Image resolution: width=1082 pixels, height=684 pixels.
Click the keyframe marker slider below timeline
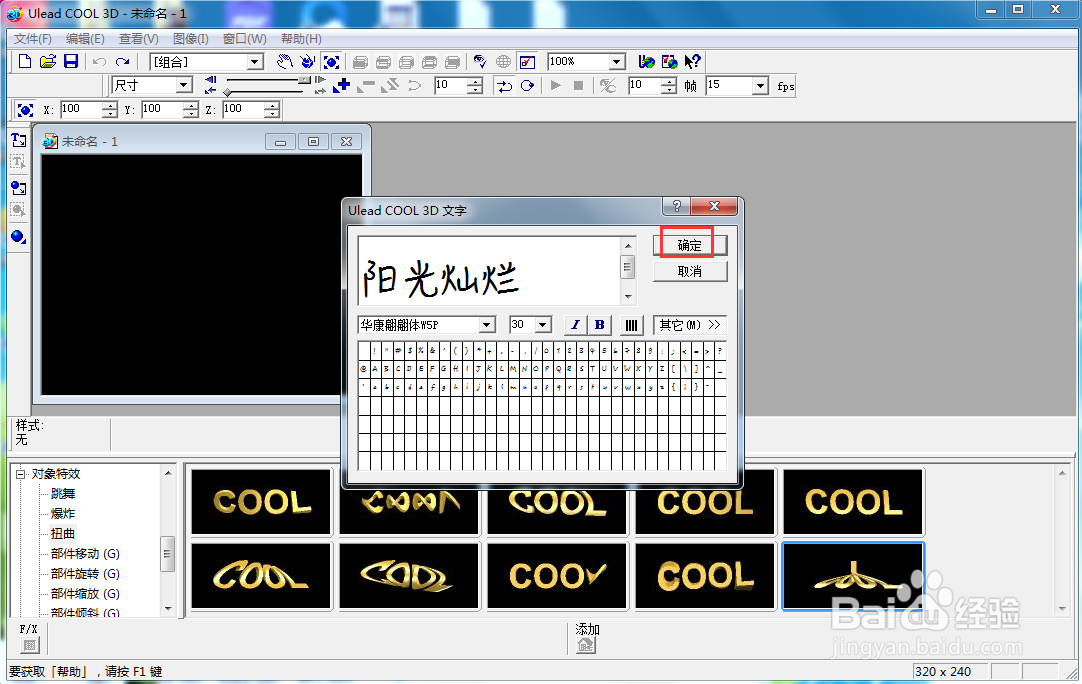click(x=227, y=91)
